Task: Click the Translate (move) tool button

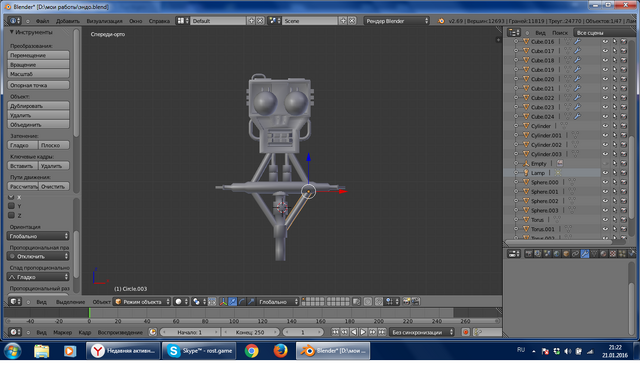Action: [x=38, y=55]
